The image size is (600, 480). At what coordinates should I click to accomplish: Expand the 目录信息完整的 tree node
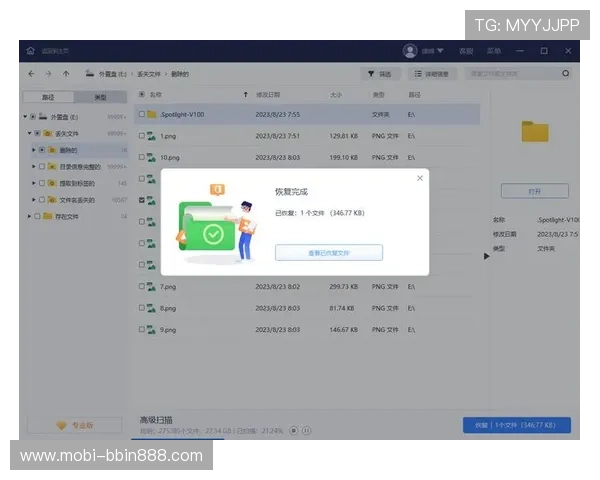pyautogui.click(x=34, y=167)
